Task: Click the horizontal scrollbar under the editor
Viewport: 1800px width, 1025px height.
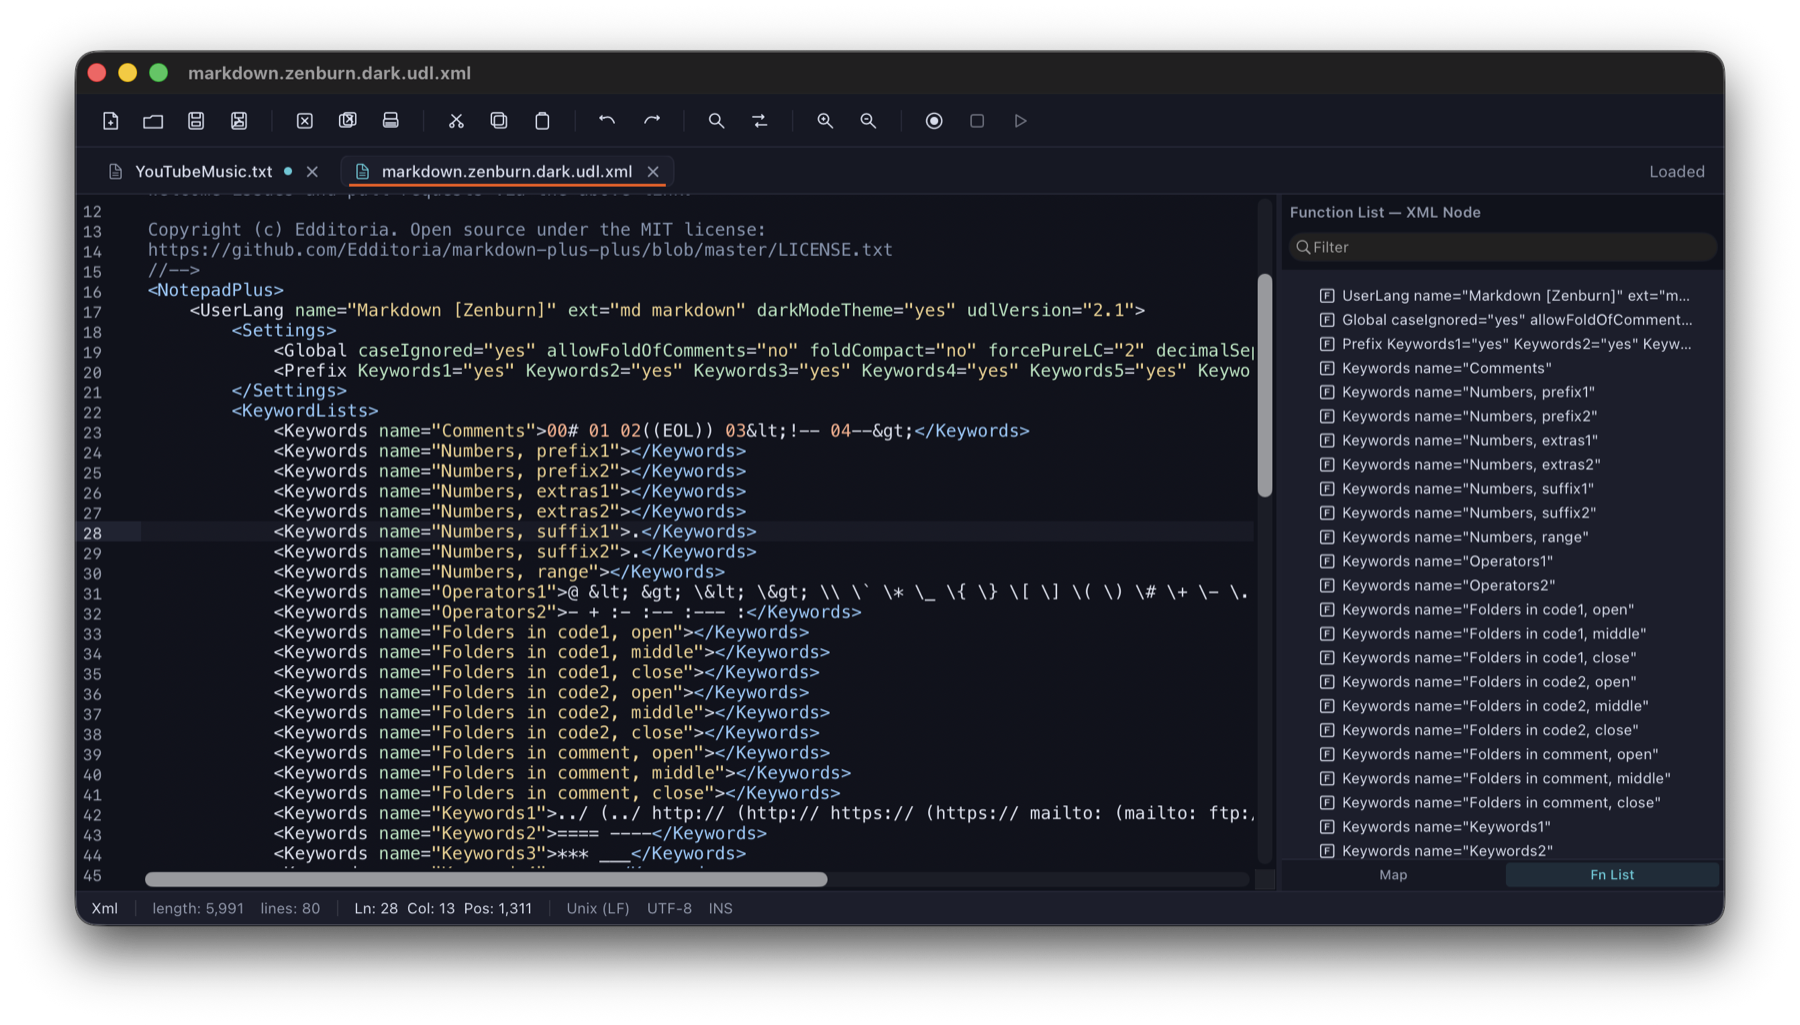Action: (x=486, y=880)
